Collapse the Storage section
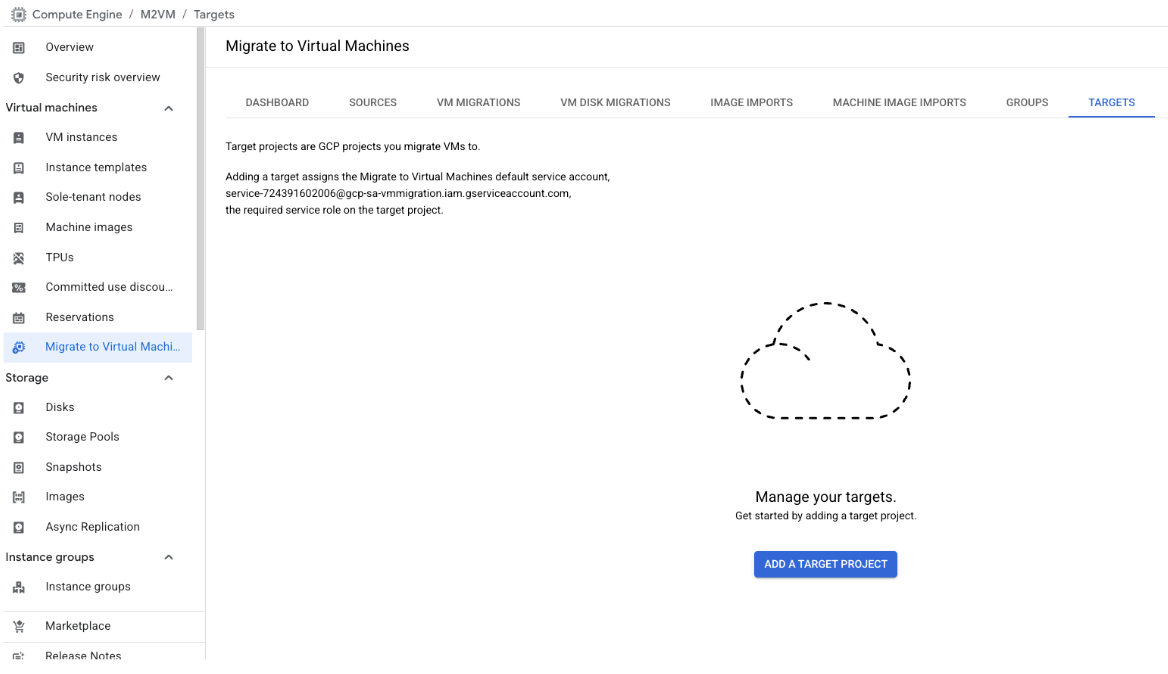Image resolution: width=1168 pixels, height=674 pixels. pos(168,378)
